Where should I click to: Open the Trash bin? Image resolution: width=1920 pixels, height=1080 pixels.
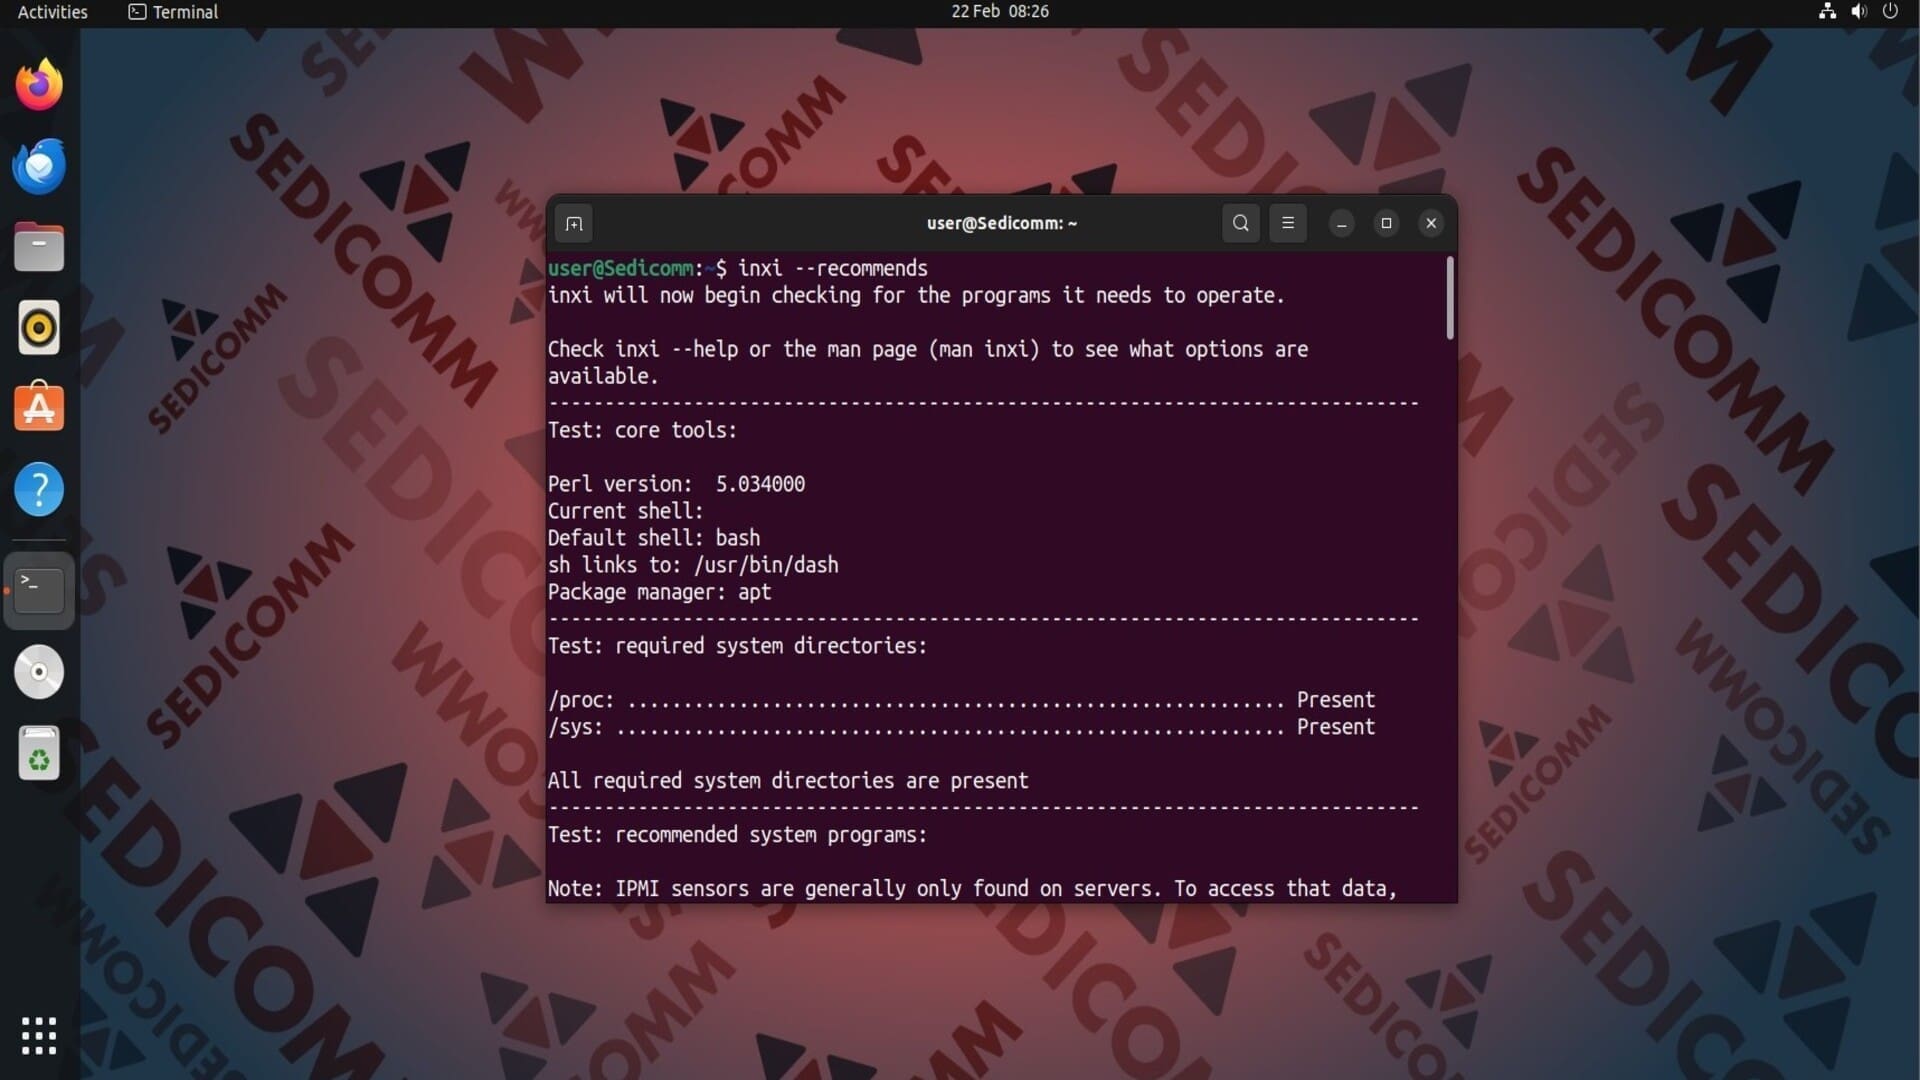[x=39, y=753]
